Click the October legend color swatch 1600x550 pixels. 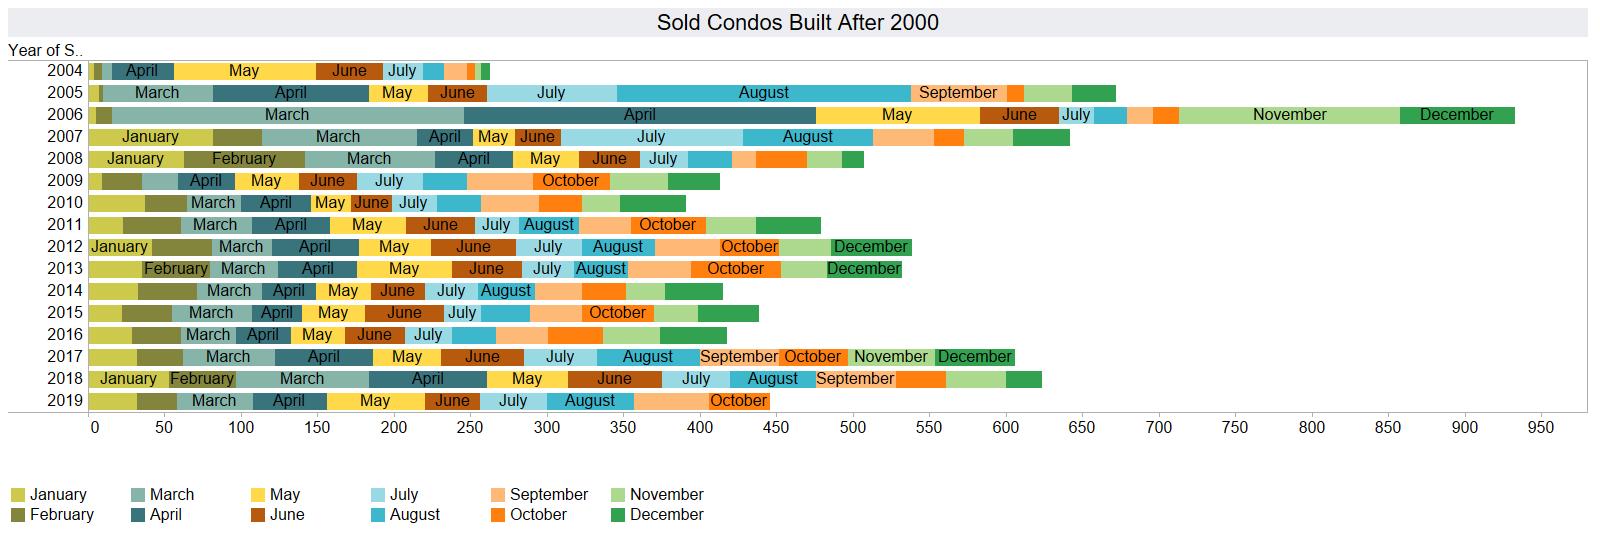point(498,515)
